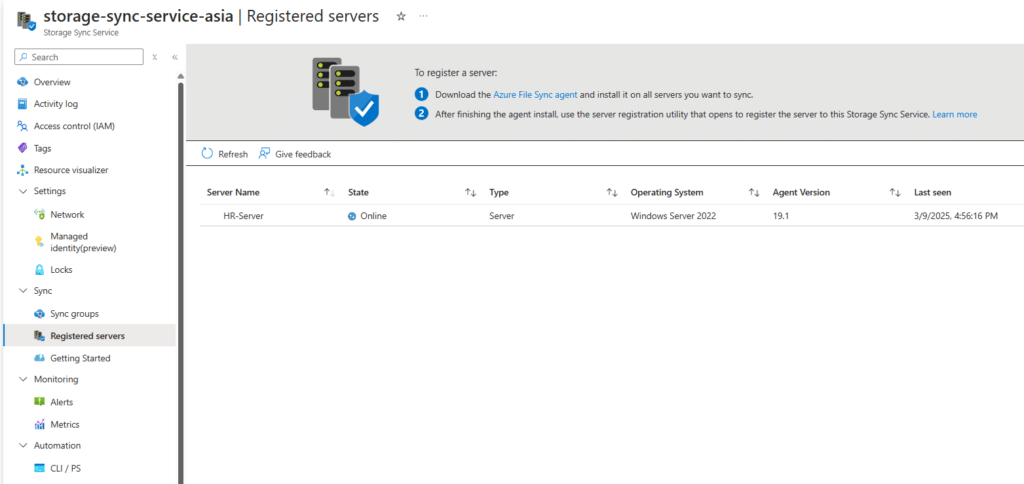Collapse the Settings section

[x=24, y=191]
